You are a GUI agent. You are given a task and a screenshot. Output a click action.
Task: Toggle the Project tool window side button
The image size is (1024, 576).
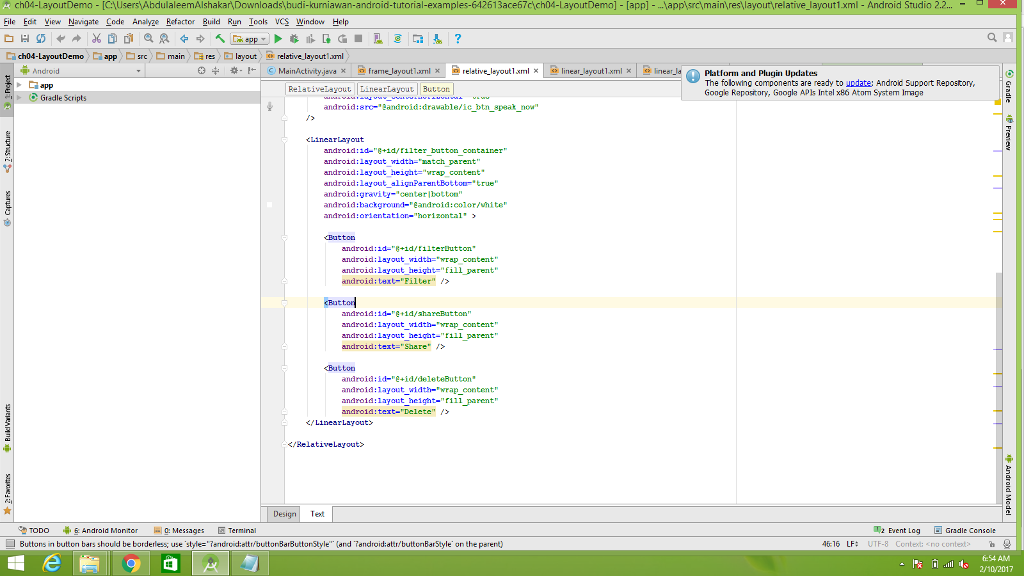tap(7, 93)
